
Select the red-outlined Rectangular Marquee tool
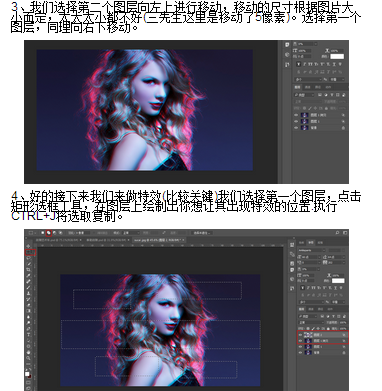(x=30, y=252)
